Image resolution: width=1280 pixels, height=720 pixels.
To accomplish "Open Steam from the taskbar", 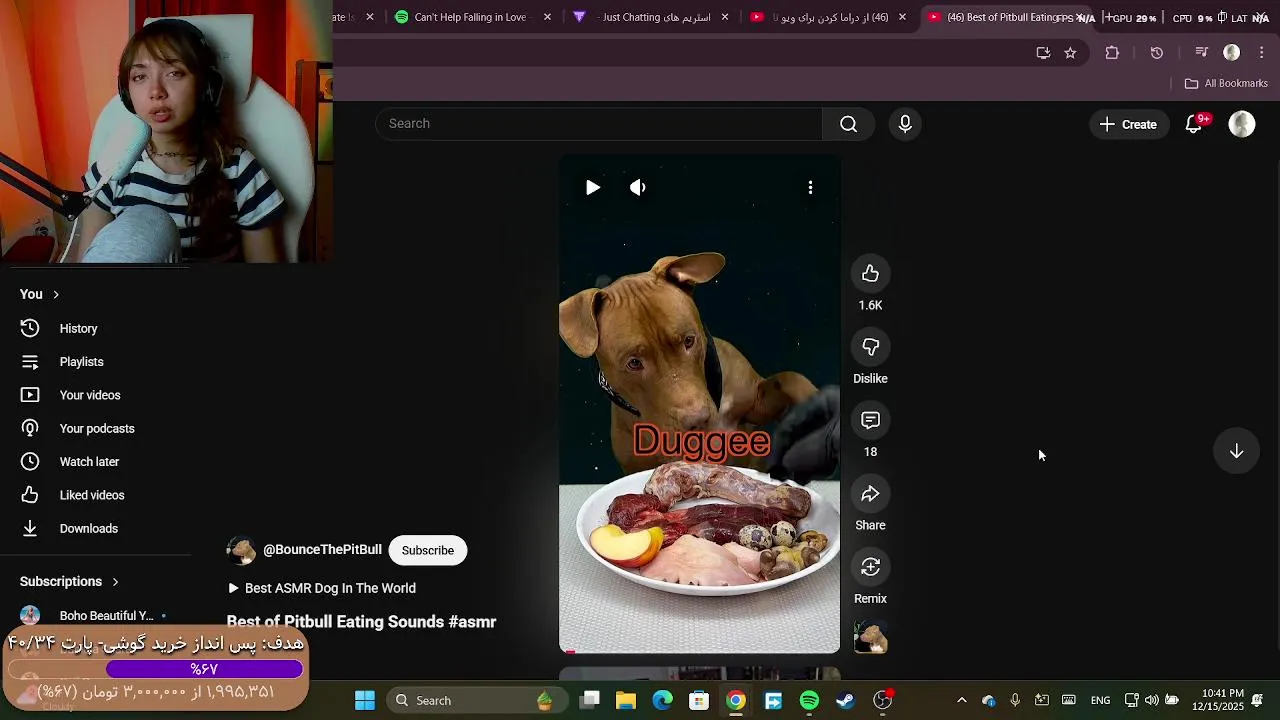I will (x=845, y=701).
